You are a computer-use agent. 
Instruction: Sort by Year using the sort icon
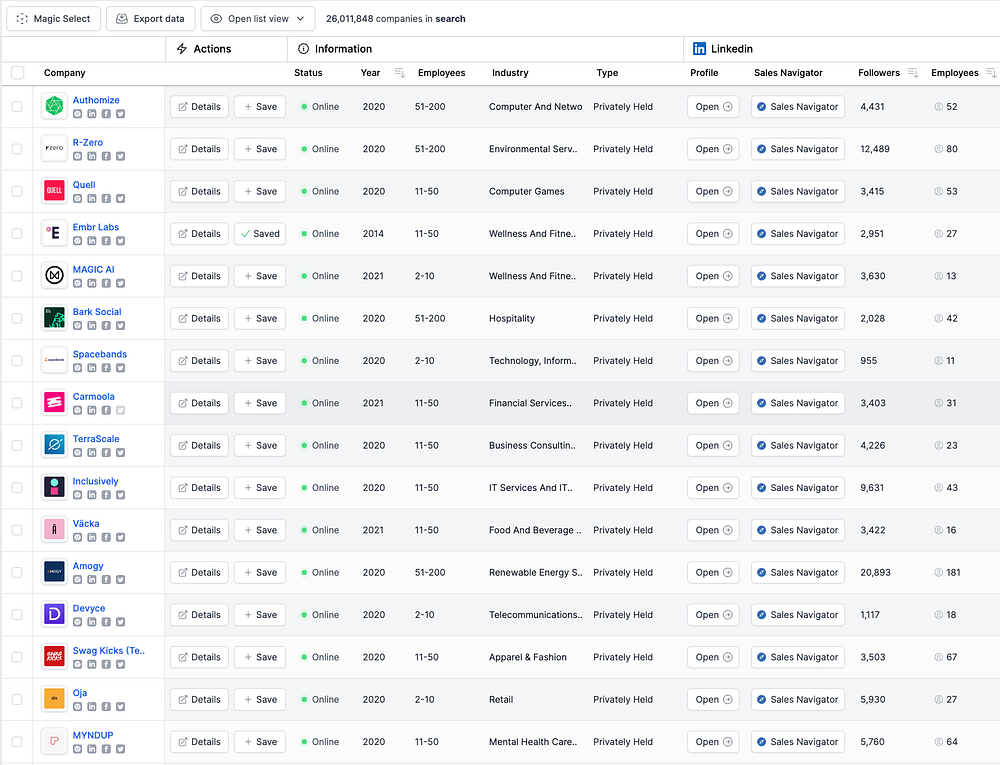tap(400, 73)
